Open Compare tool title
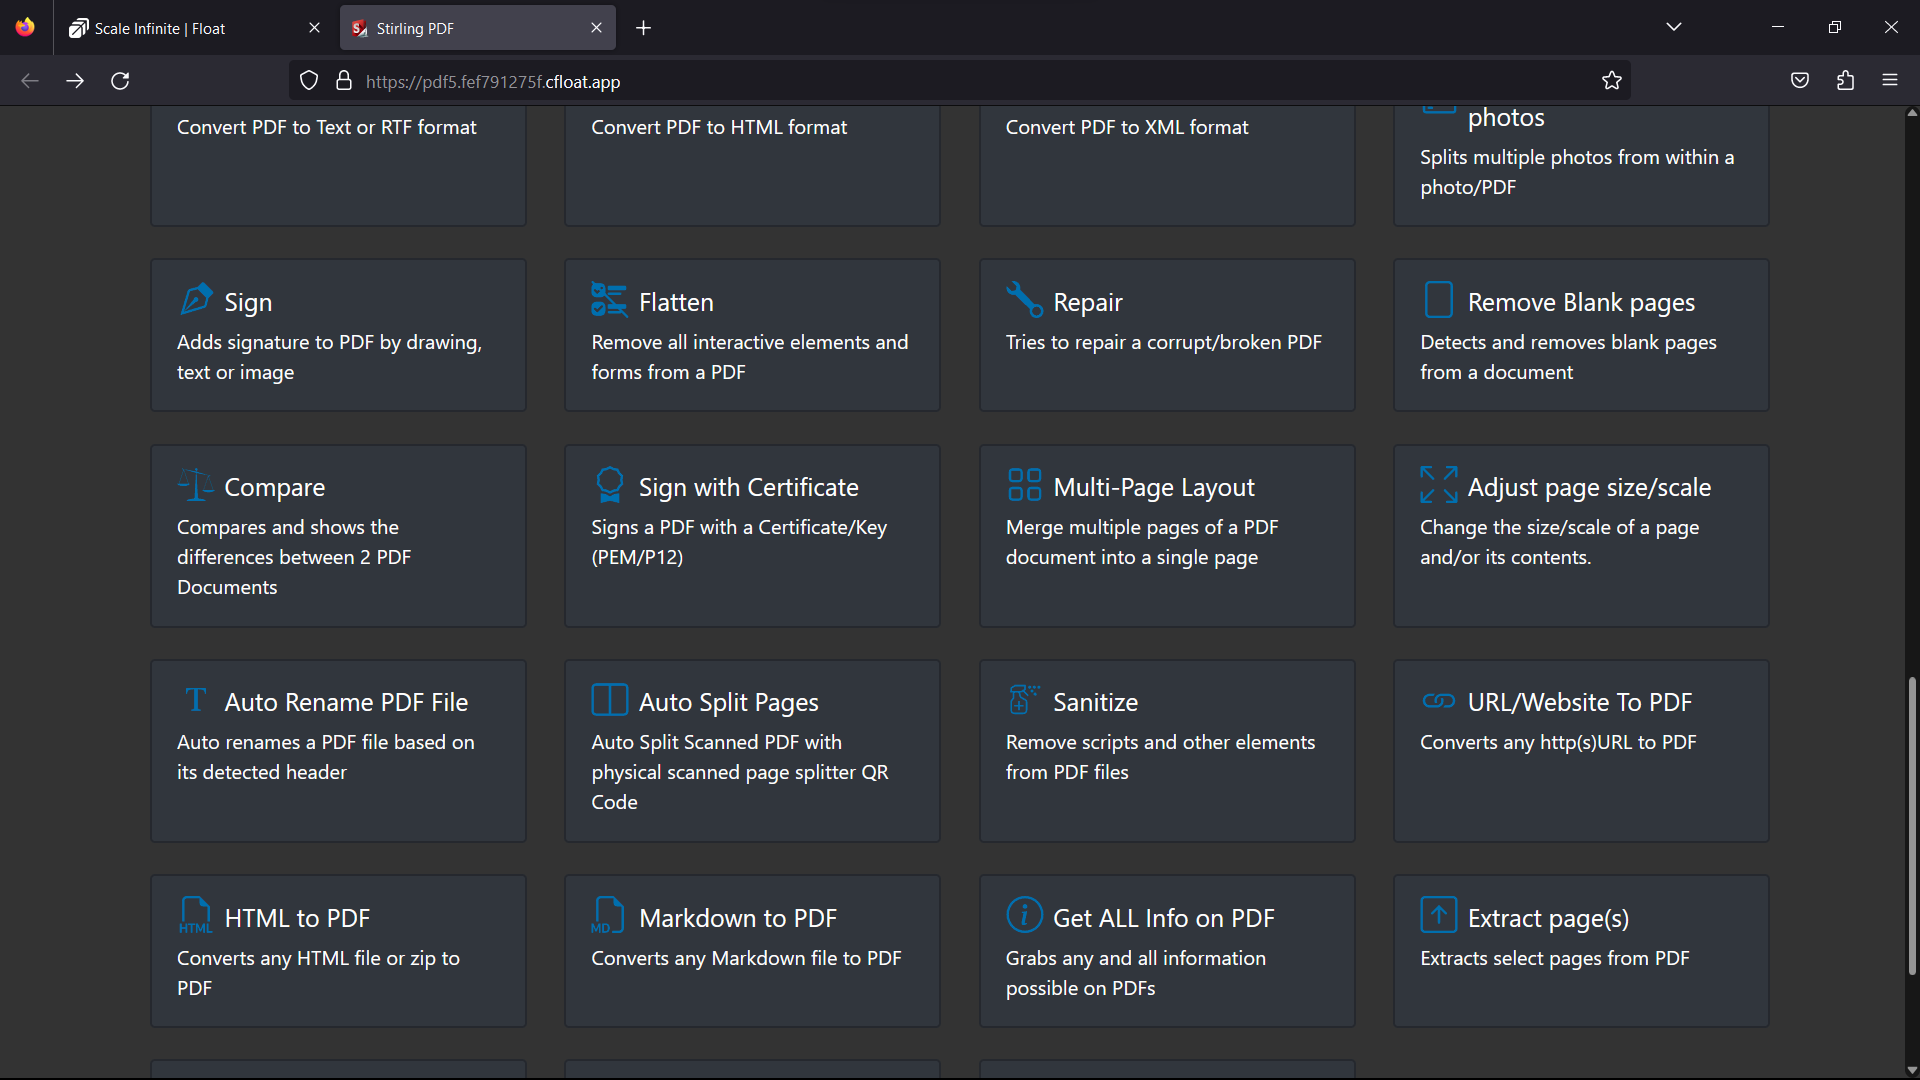The image size is (1920, 1080). click(274, 487)
